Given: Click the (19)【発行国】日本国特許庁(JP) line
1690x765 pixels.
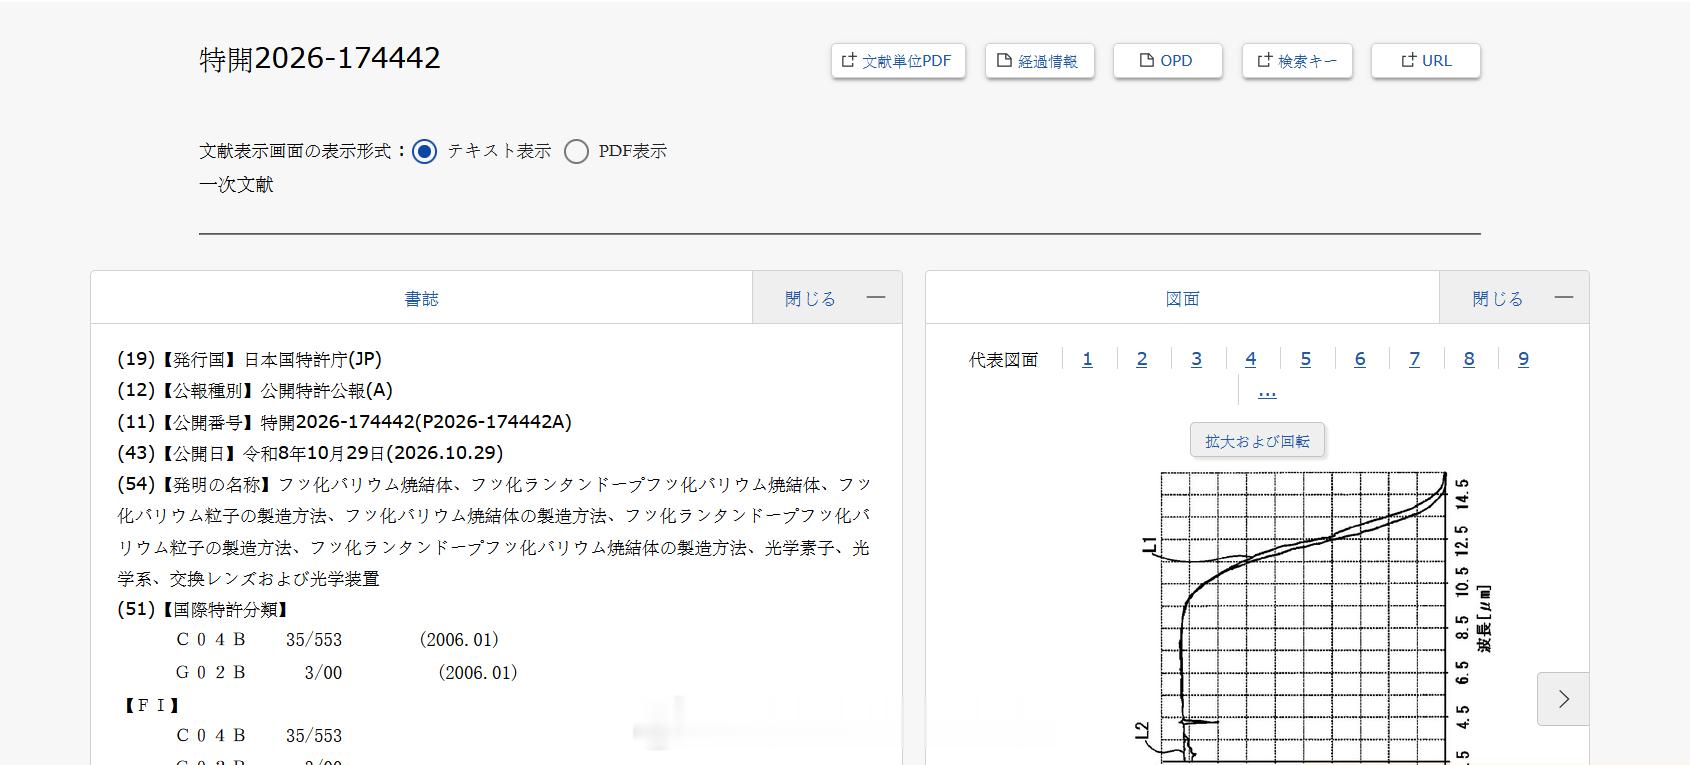Looking at the screenshot, I should (249, 359).
